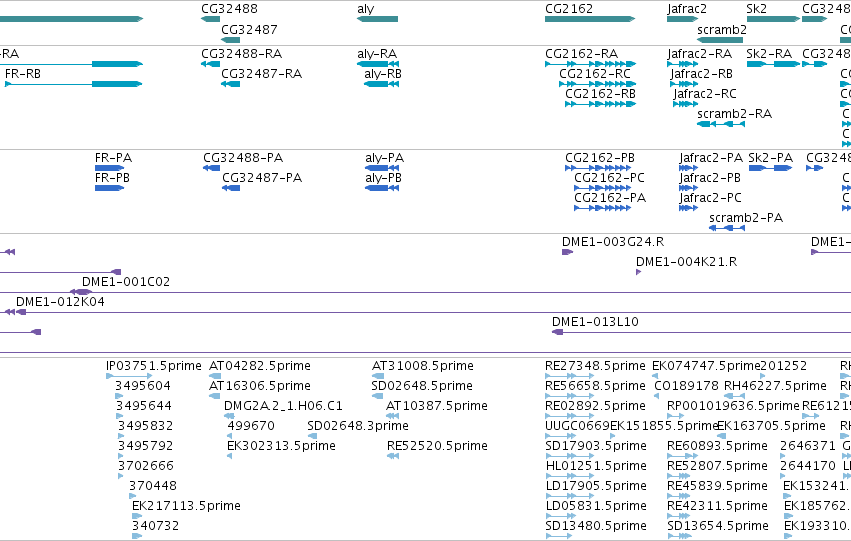Image resolution: width=851 pixels, height=541 pixels.
Task: Select EST AT04282.5prime
Action: pyautogui.click(x=215, y=376)
